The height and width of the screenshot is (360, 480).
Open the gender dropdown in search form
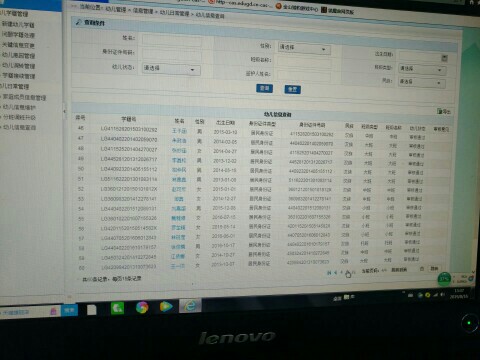(x=304, y=49)
